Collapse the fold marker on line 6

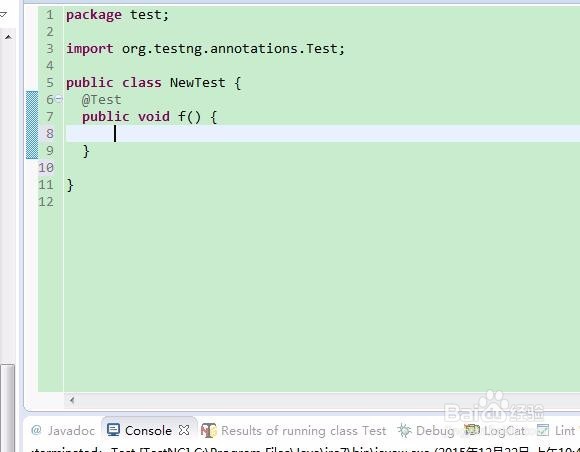click(x=59, y=99)
